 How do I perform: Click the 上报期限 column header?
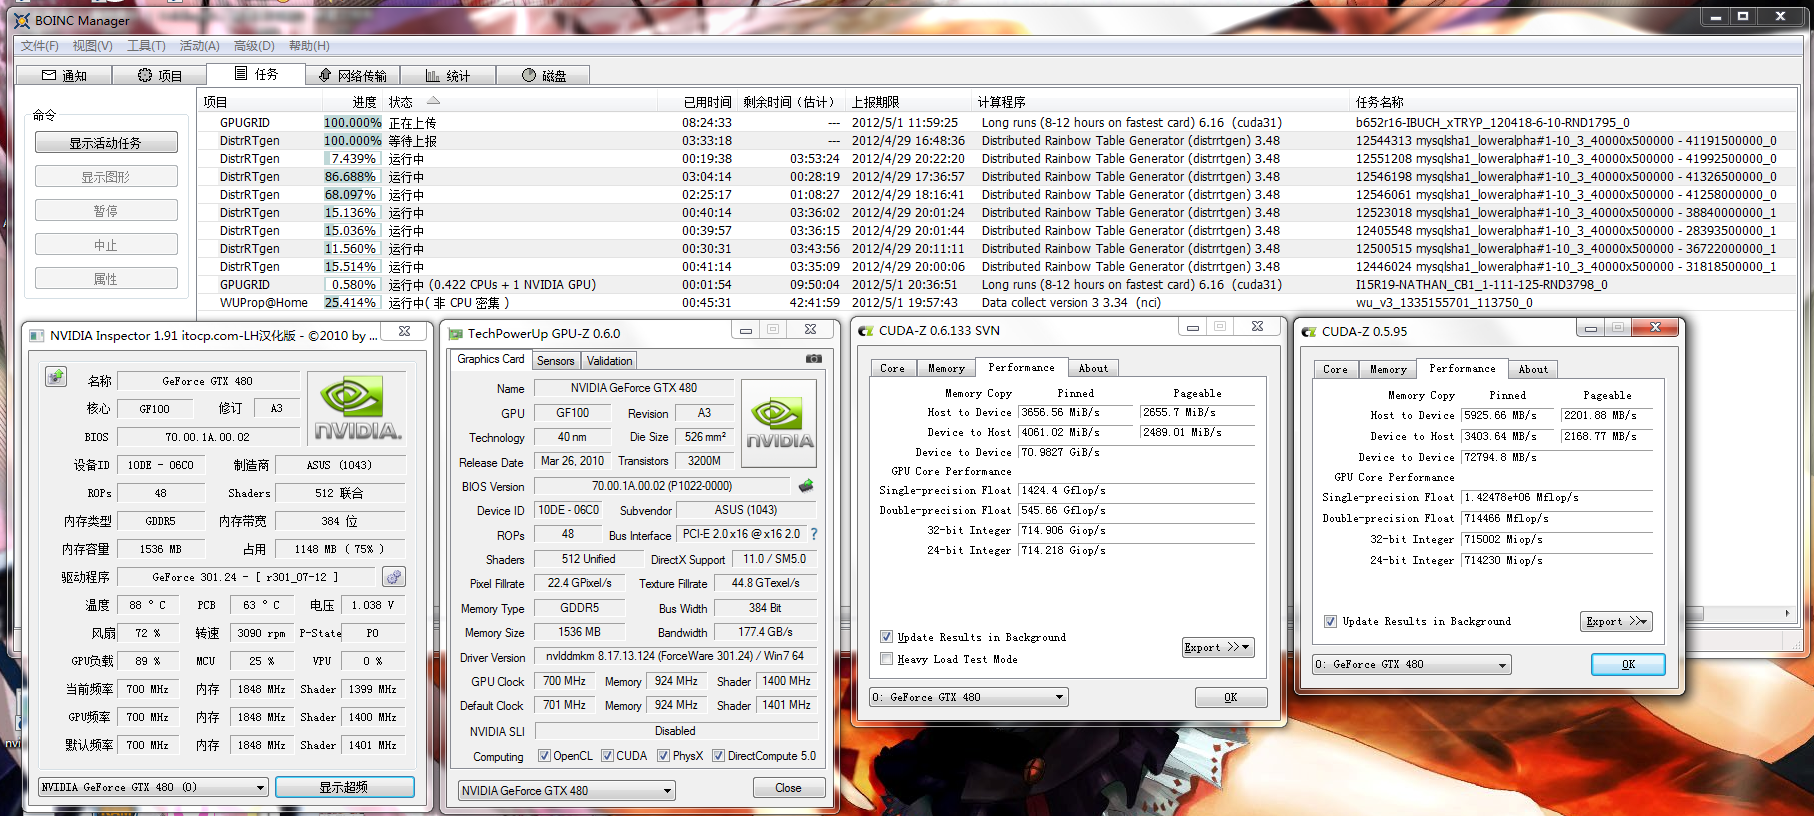910,102
